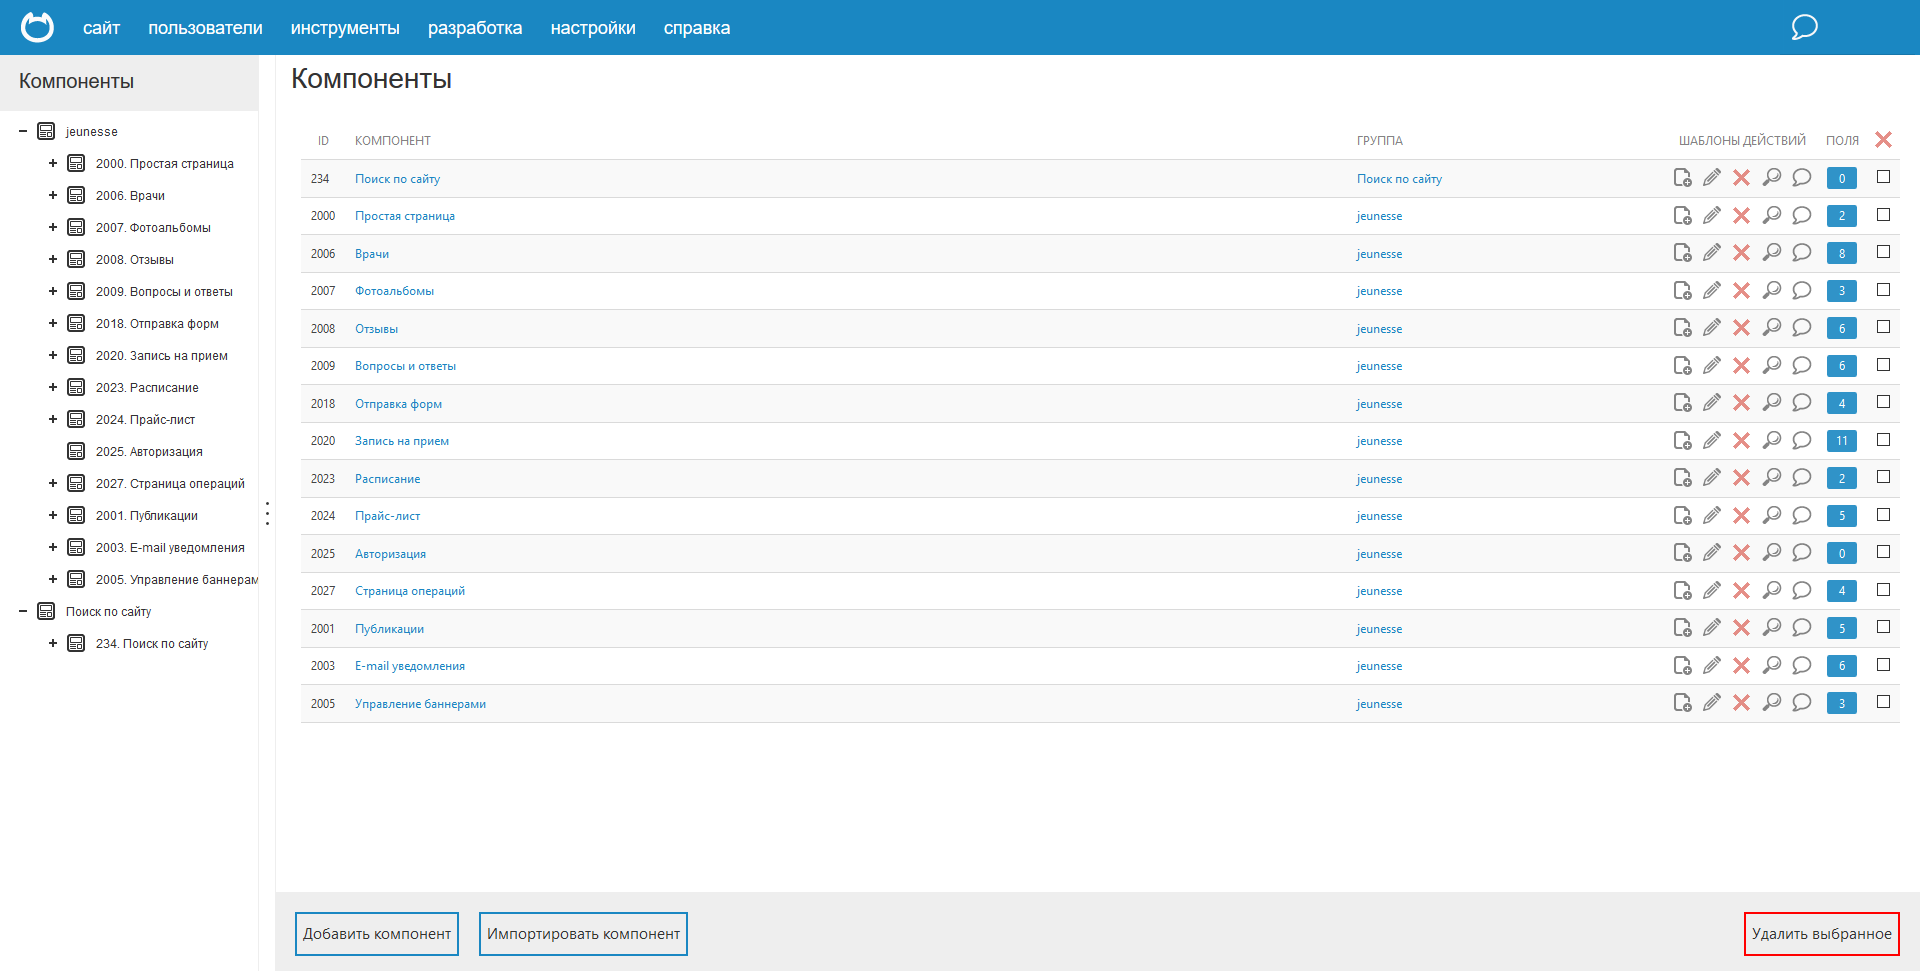Viewport: 1920px width, 971px height.
Task: Click red delete X for Врачи row
Action: click(x=1742, y=253)
